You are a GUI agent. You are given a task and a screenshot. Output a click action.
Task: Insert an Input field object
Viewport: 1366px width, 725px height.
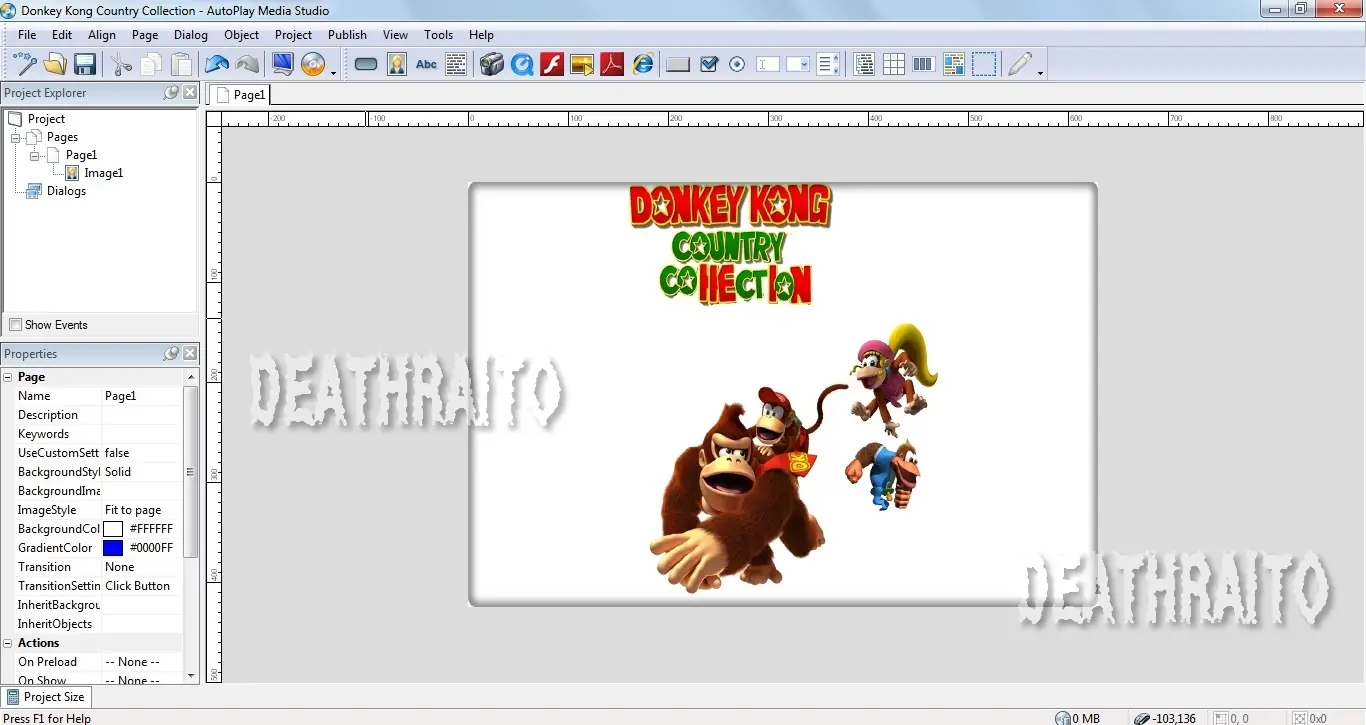click(768, 65)
